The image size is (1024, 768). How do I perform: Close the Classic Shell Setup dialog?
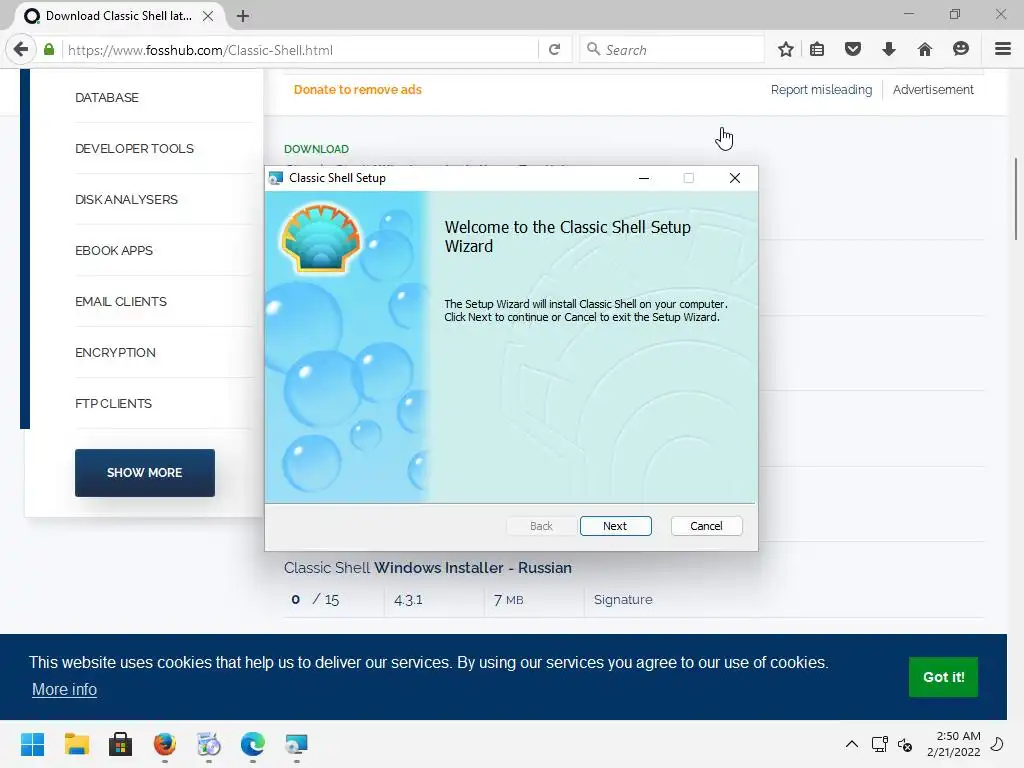pyautogui.click(x=735, y=178)
